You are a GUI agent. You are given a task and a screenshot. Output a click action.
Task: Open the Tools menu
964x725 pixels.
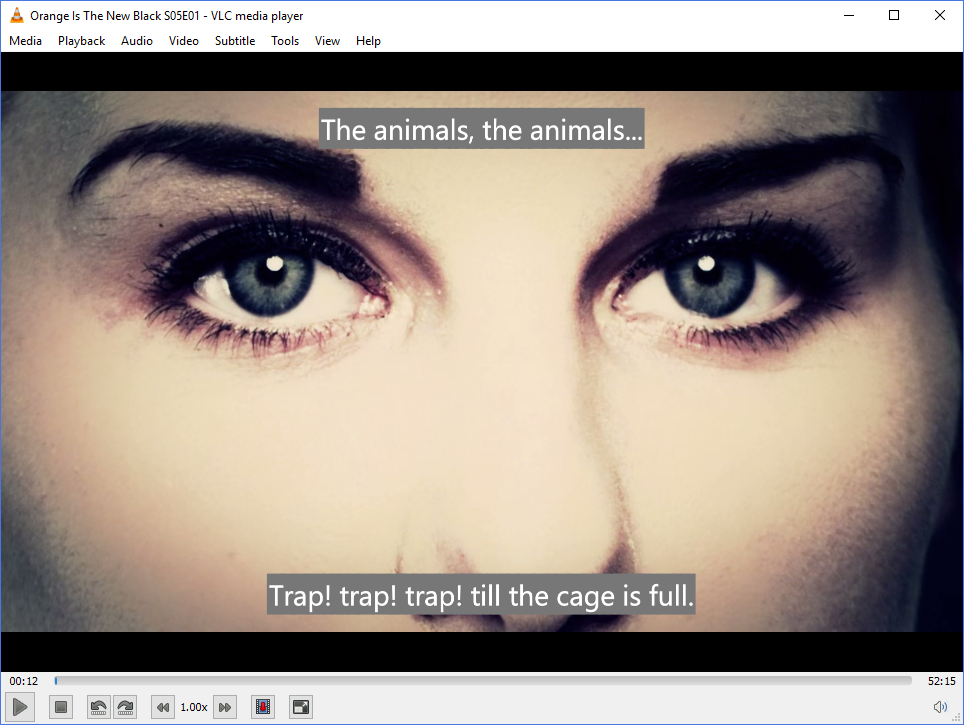(285, 41)
